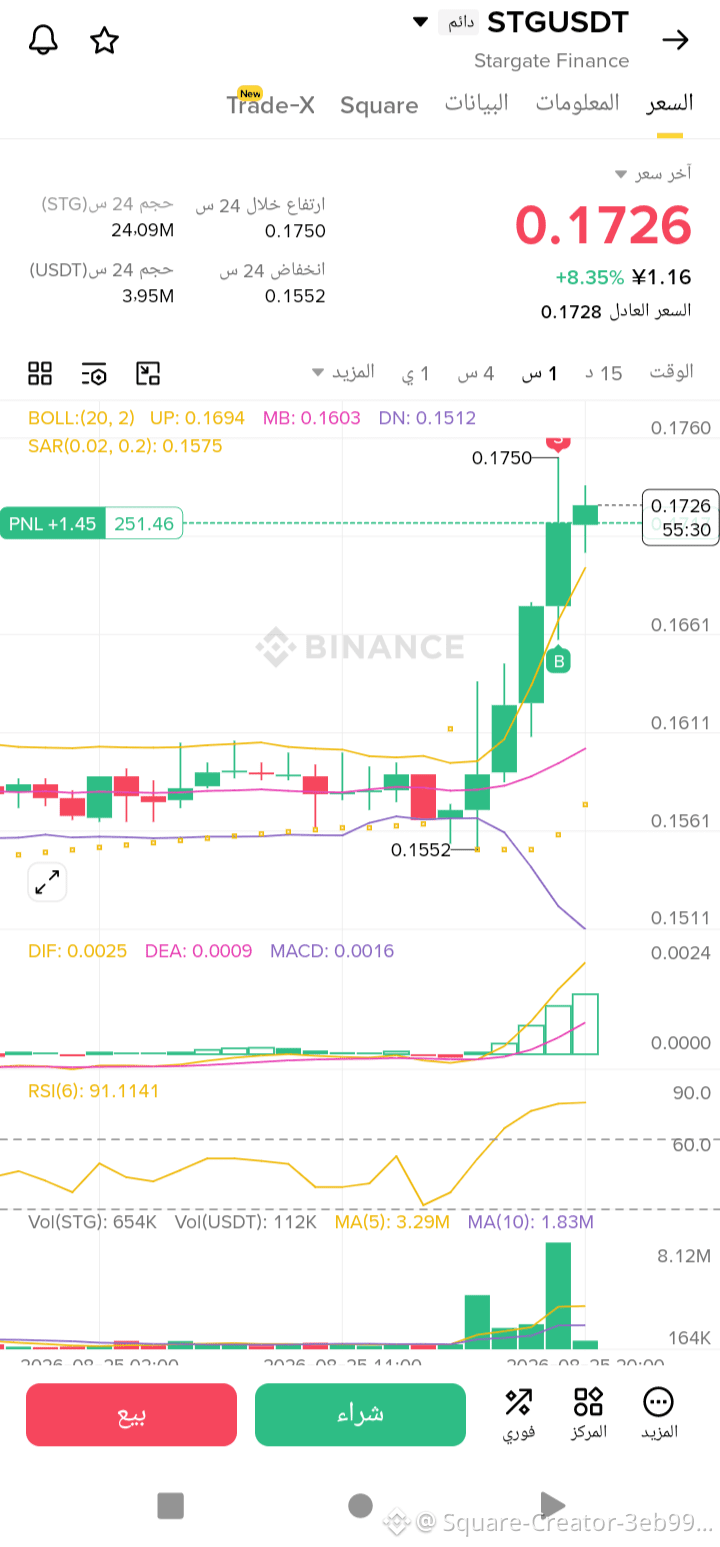Tap the +8.35% change percentage
720x1547 pixels.
[590, 277]
